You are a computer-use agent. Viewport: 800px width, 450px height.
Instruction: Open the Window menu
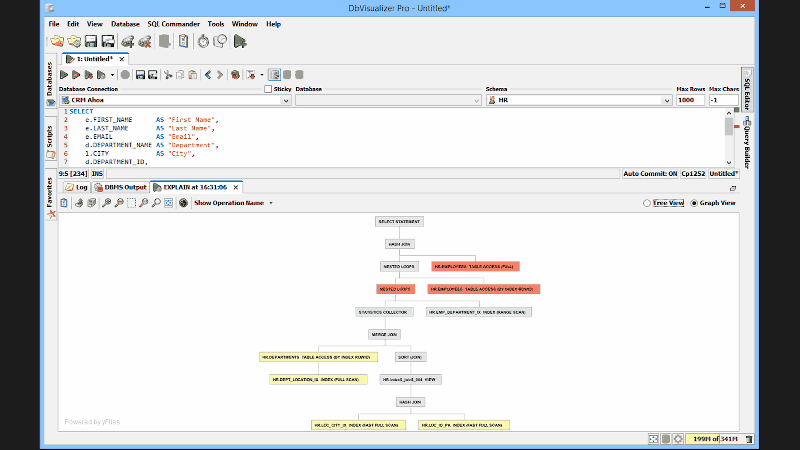244,24
